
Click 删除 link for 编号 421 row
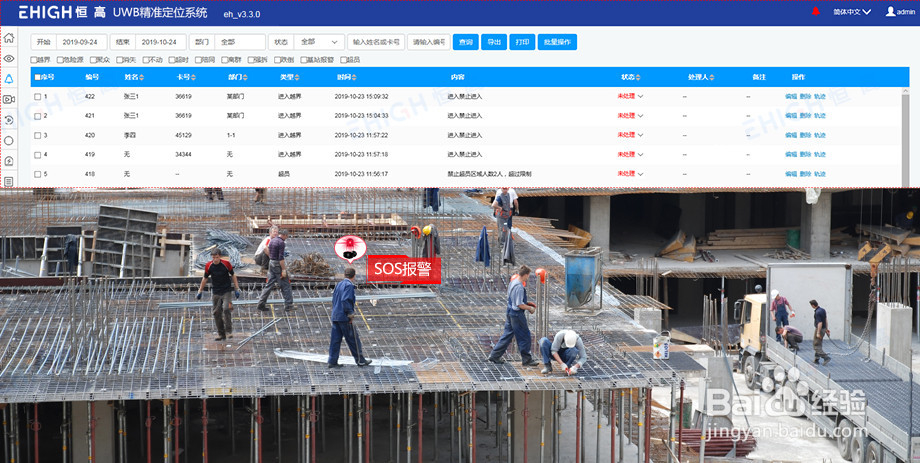click(806, 116)
